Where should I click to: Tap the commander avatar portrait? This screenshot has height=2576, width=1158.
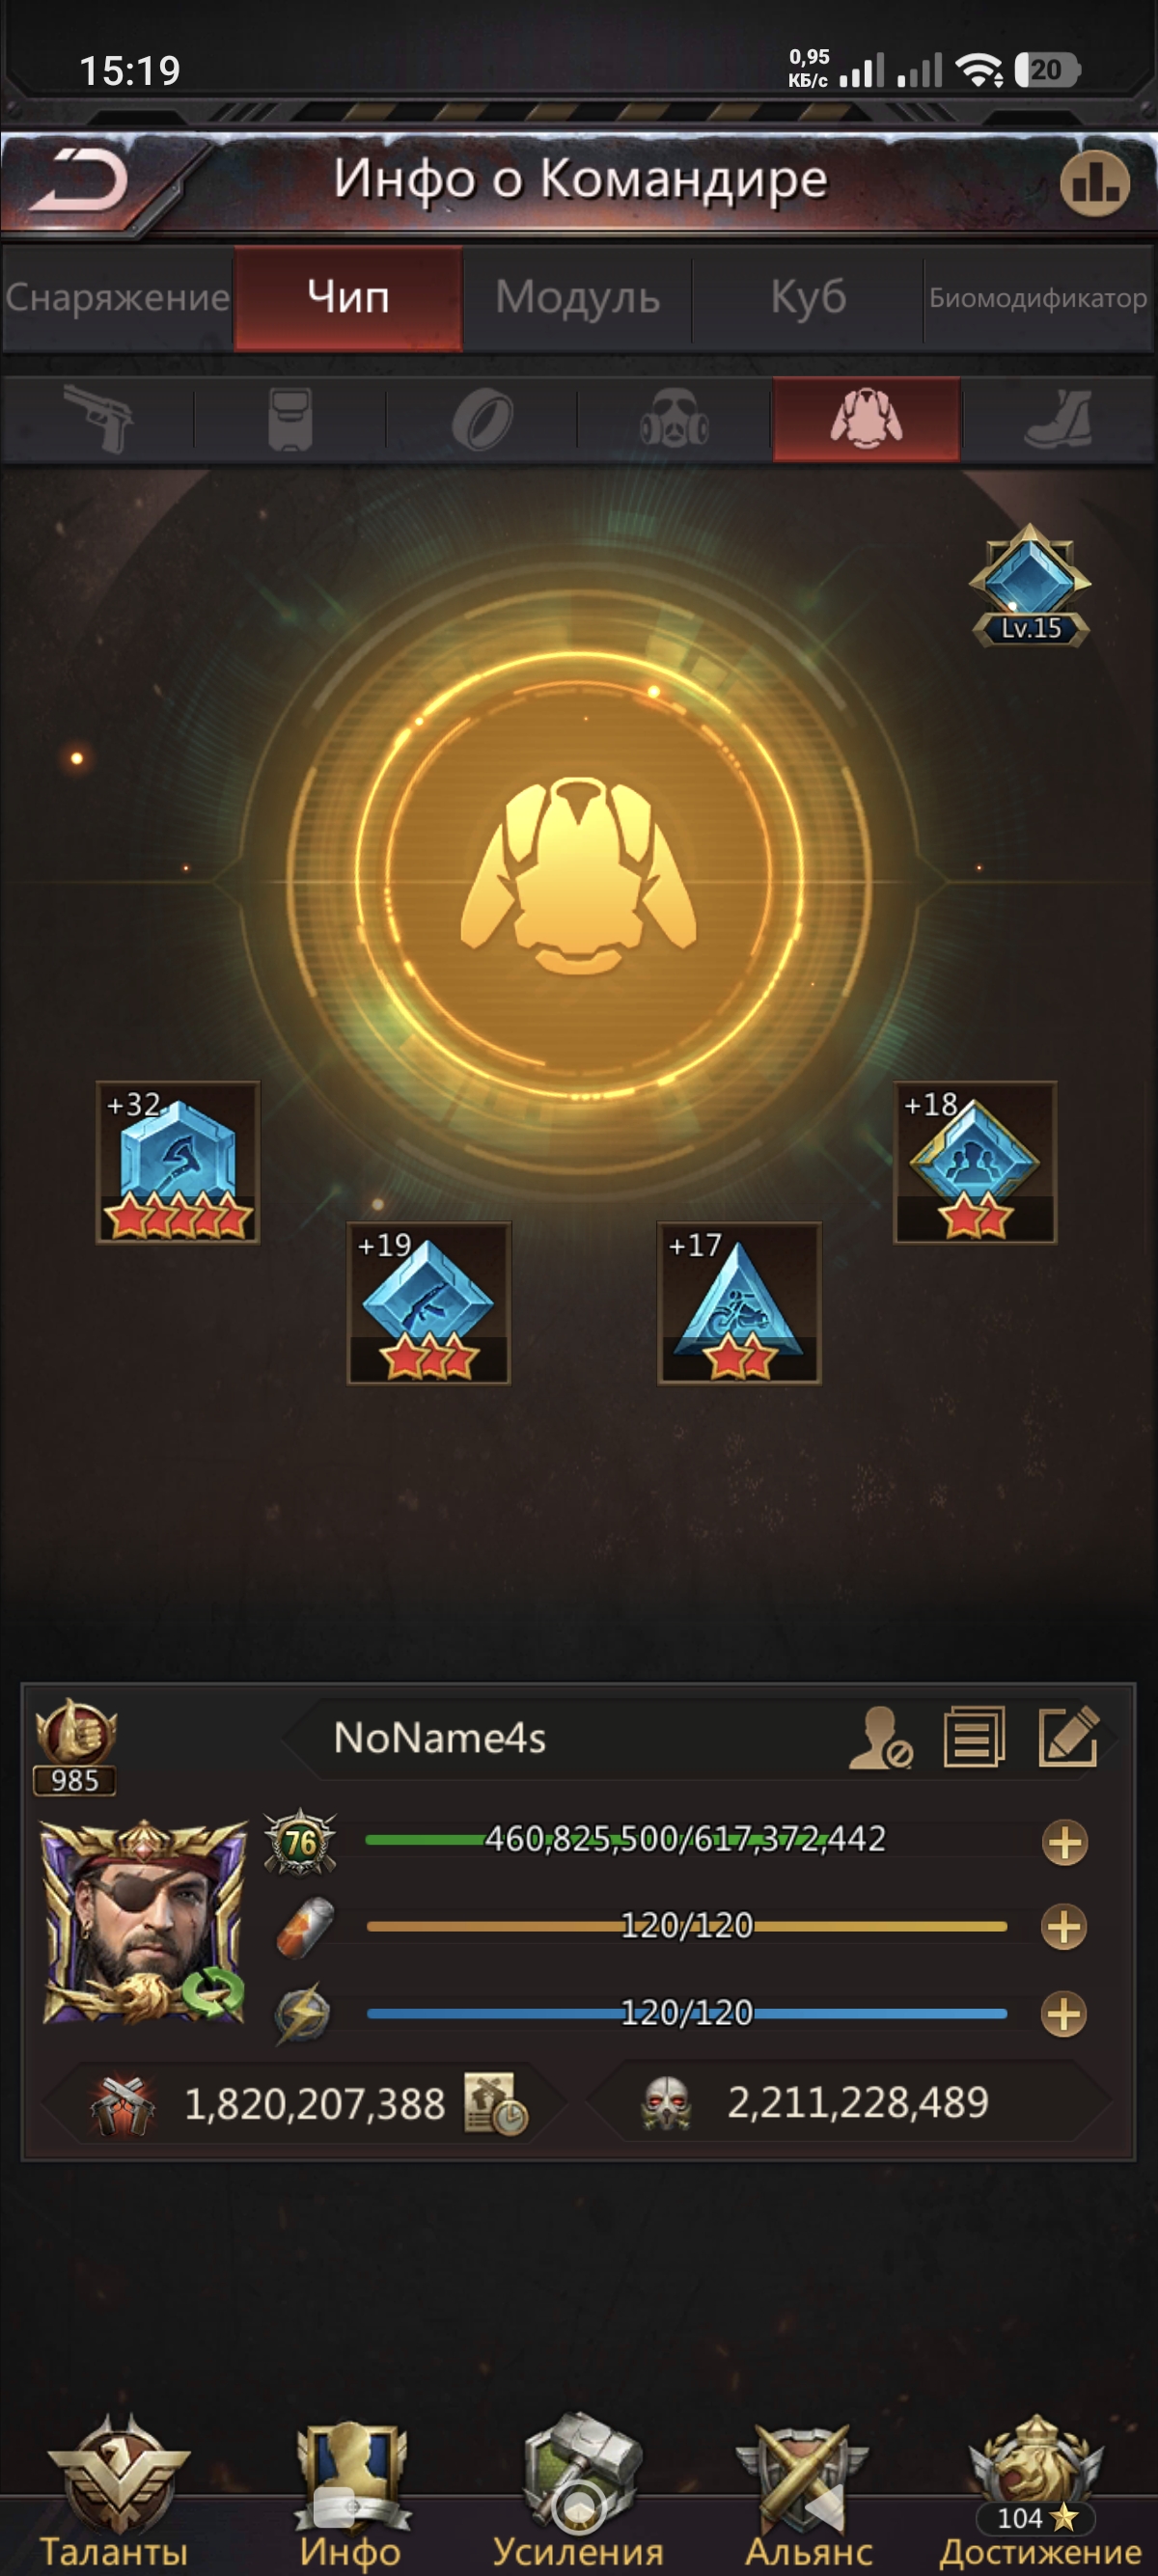[x=145, y=1922]
